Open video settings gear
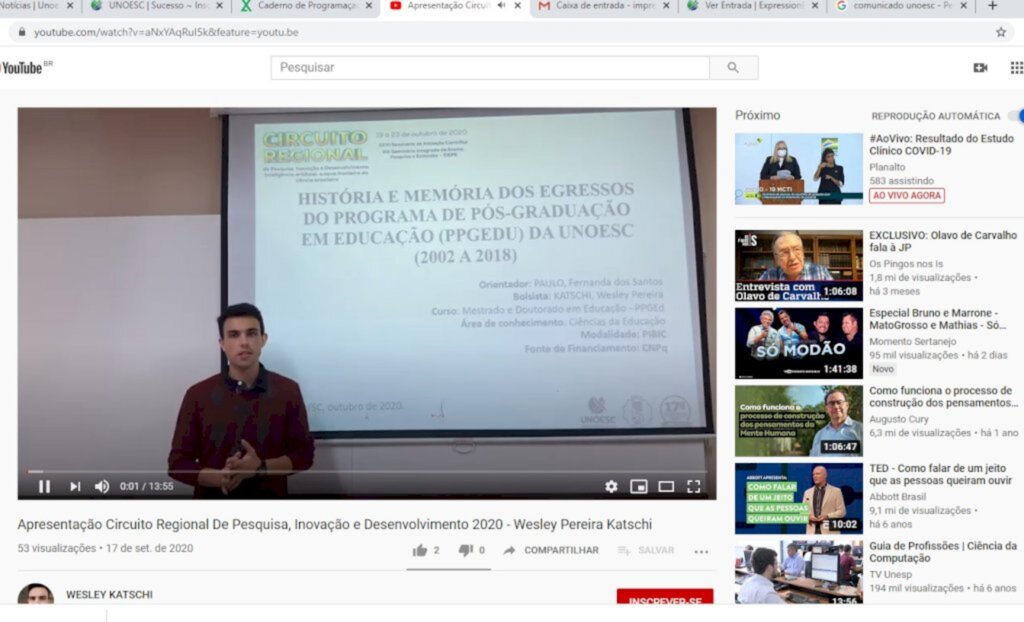The image size is (1024, 622). tap(611, 486)
